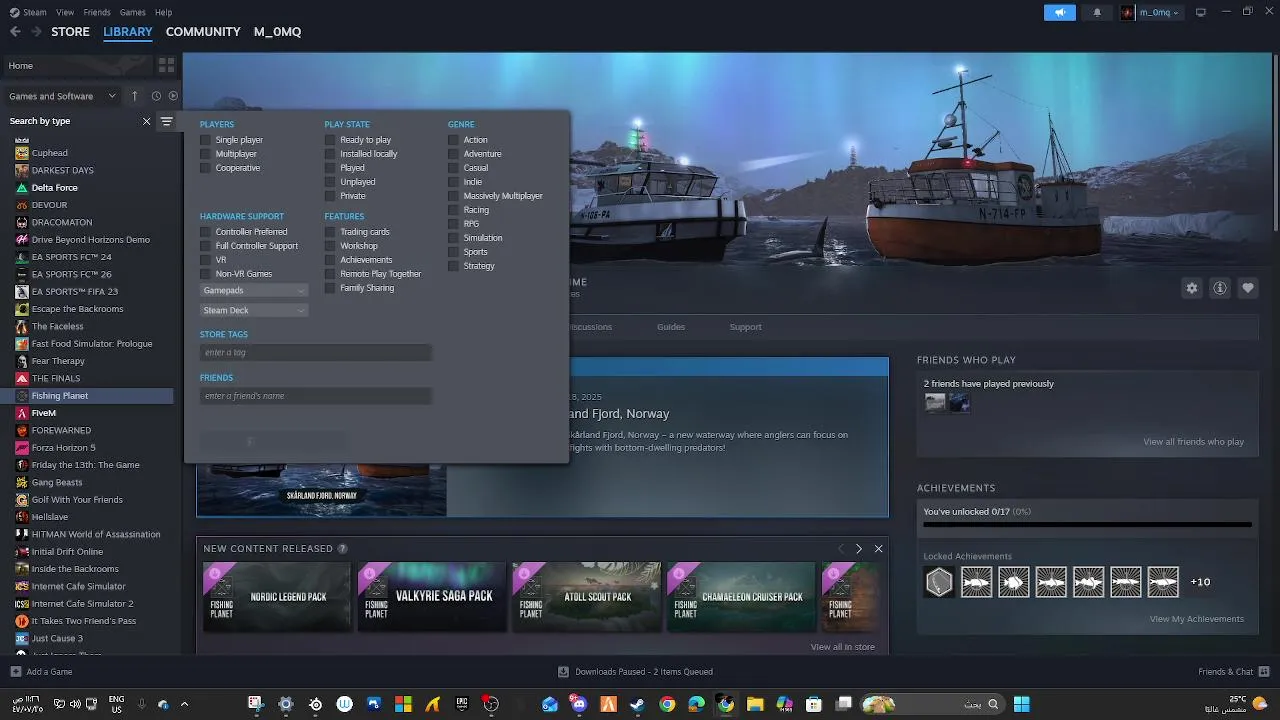Open the game info icon

click(1219, 288)
